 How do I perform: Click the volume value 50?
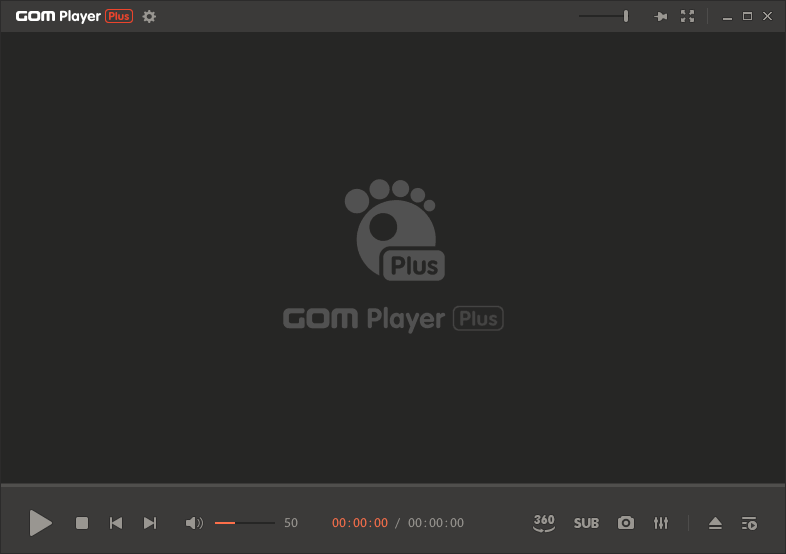point(291,523)
